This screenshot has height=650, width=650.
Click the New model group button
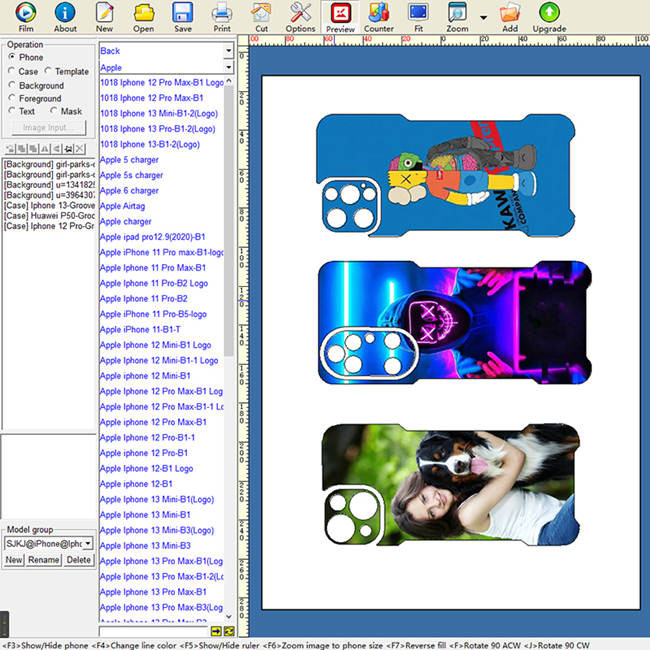tap(14, 560)
